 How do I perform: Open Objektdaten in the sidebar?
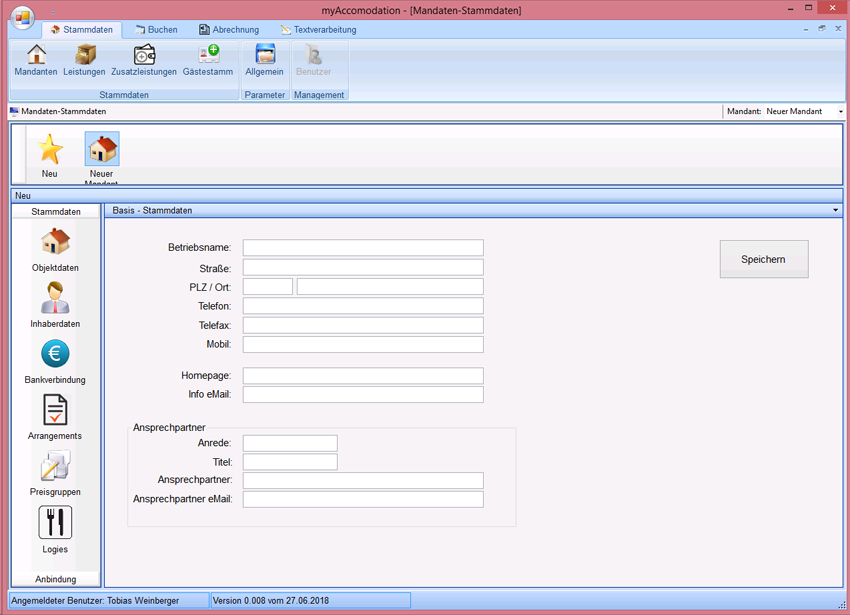55,249
